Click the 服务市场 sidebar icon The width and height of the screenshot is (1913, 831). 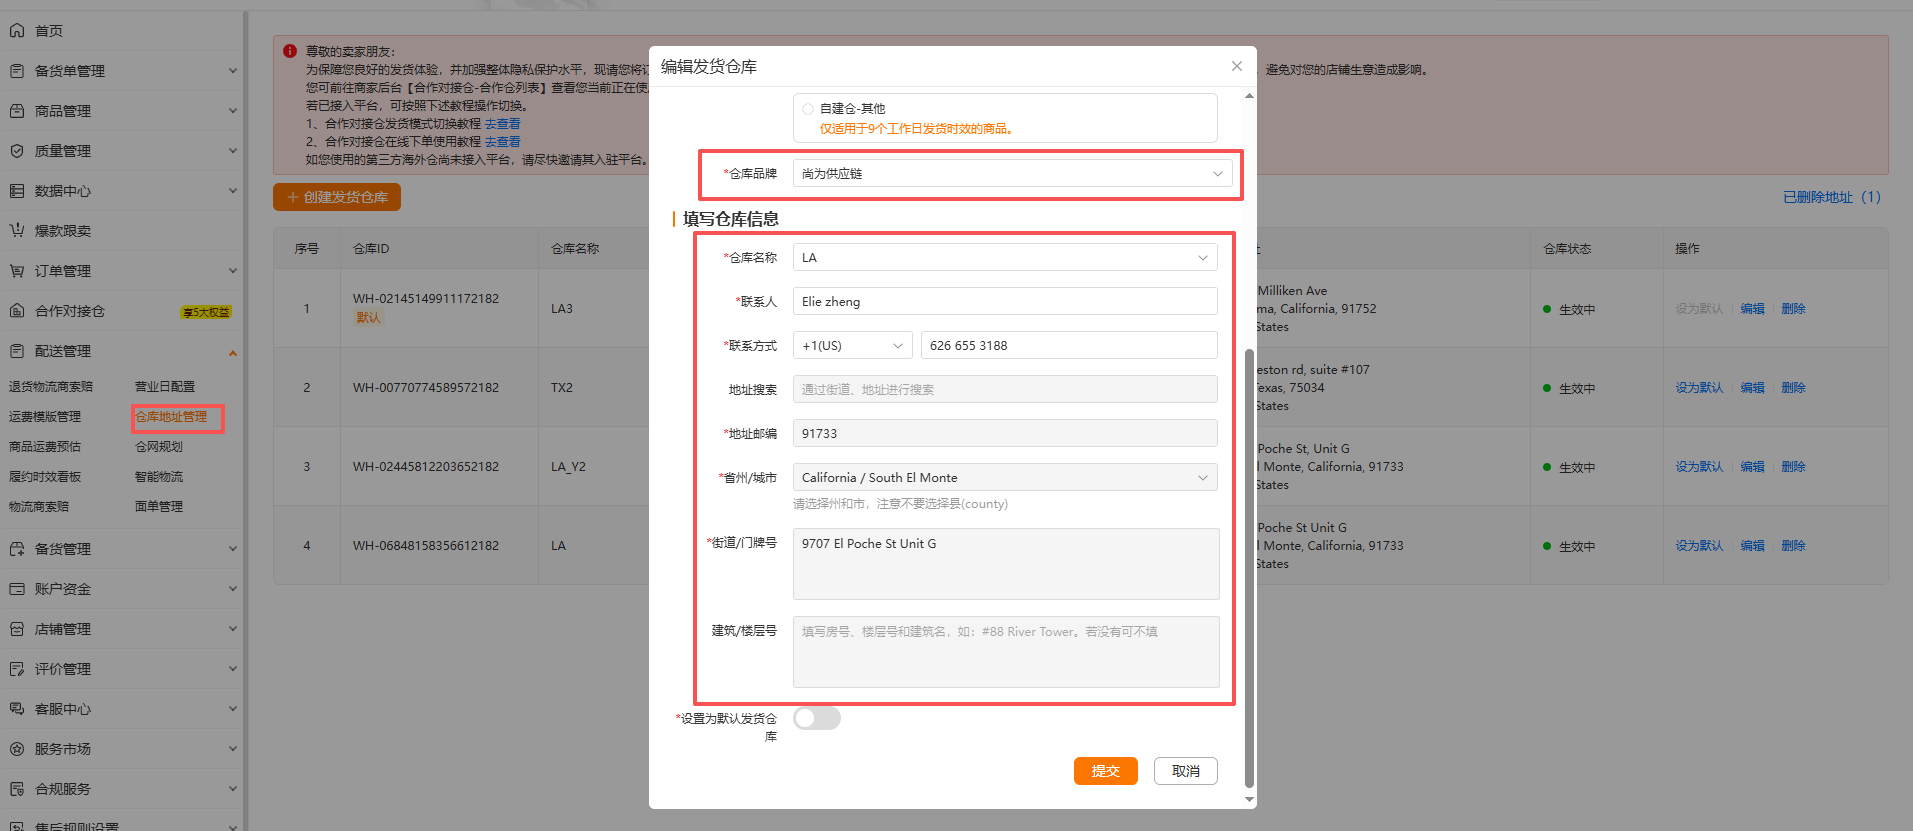[17, 749]
